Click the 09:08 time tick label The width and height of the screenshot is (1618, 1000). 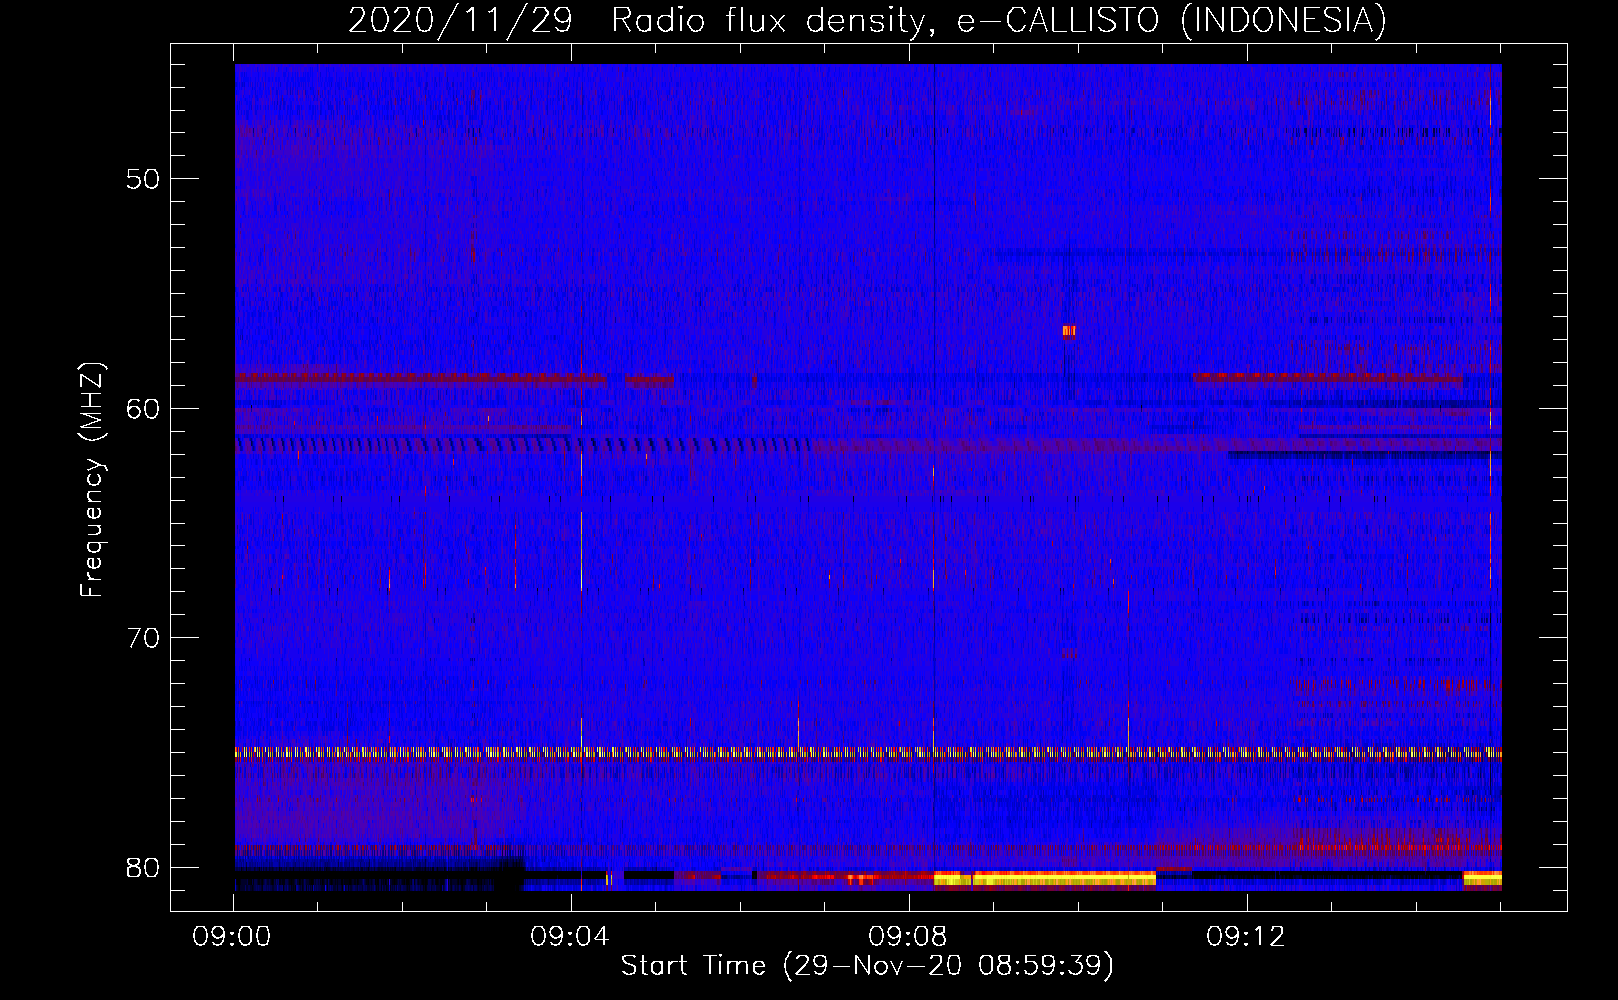click(908, 937)
